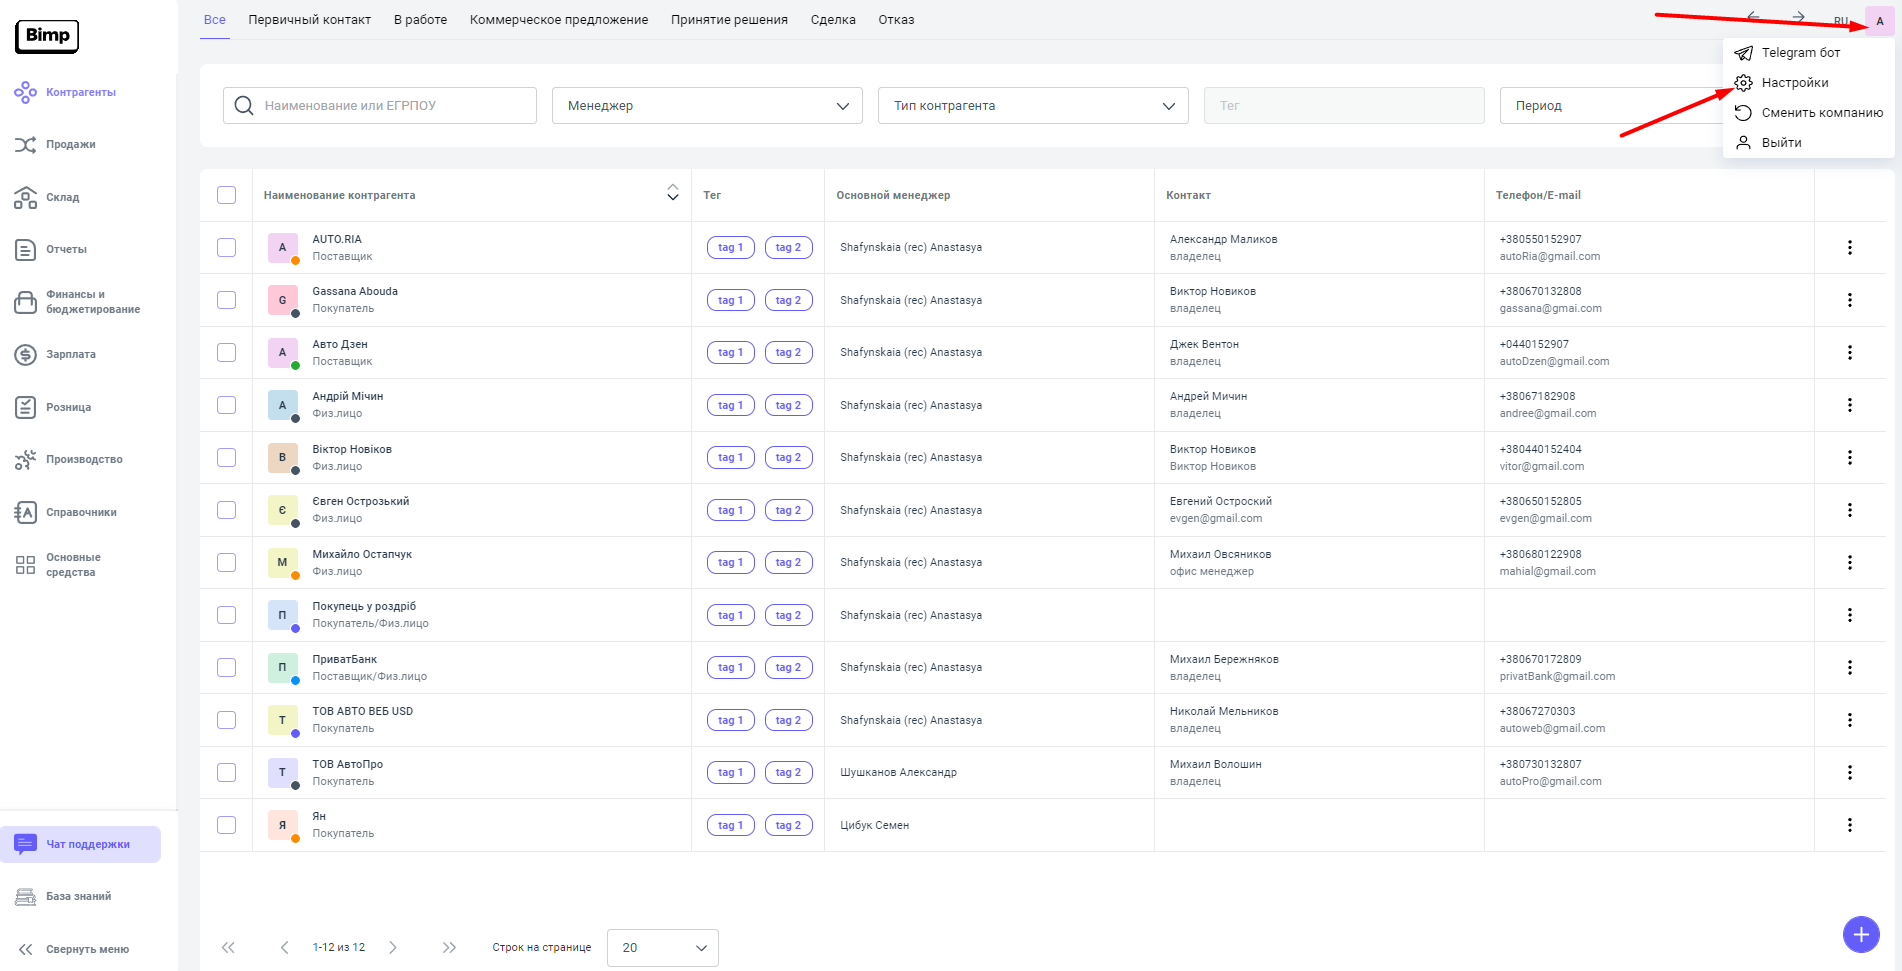This screenshot has height=971, width=1902.
Task: Open rows-per-page dropdown showing 20
Action: click(662, 948)
